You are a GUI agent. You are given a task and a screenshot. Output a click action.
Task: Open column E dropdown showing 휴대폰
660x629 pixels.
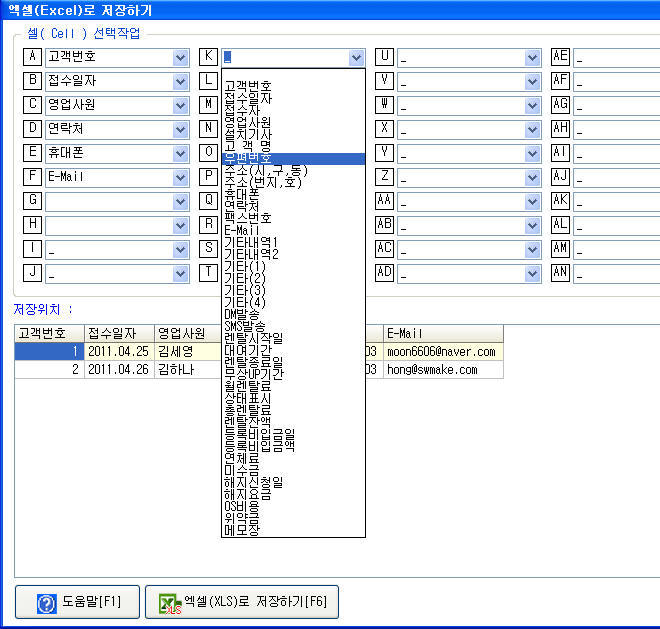[181, 153]
